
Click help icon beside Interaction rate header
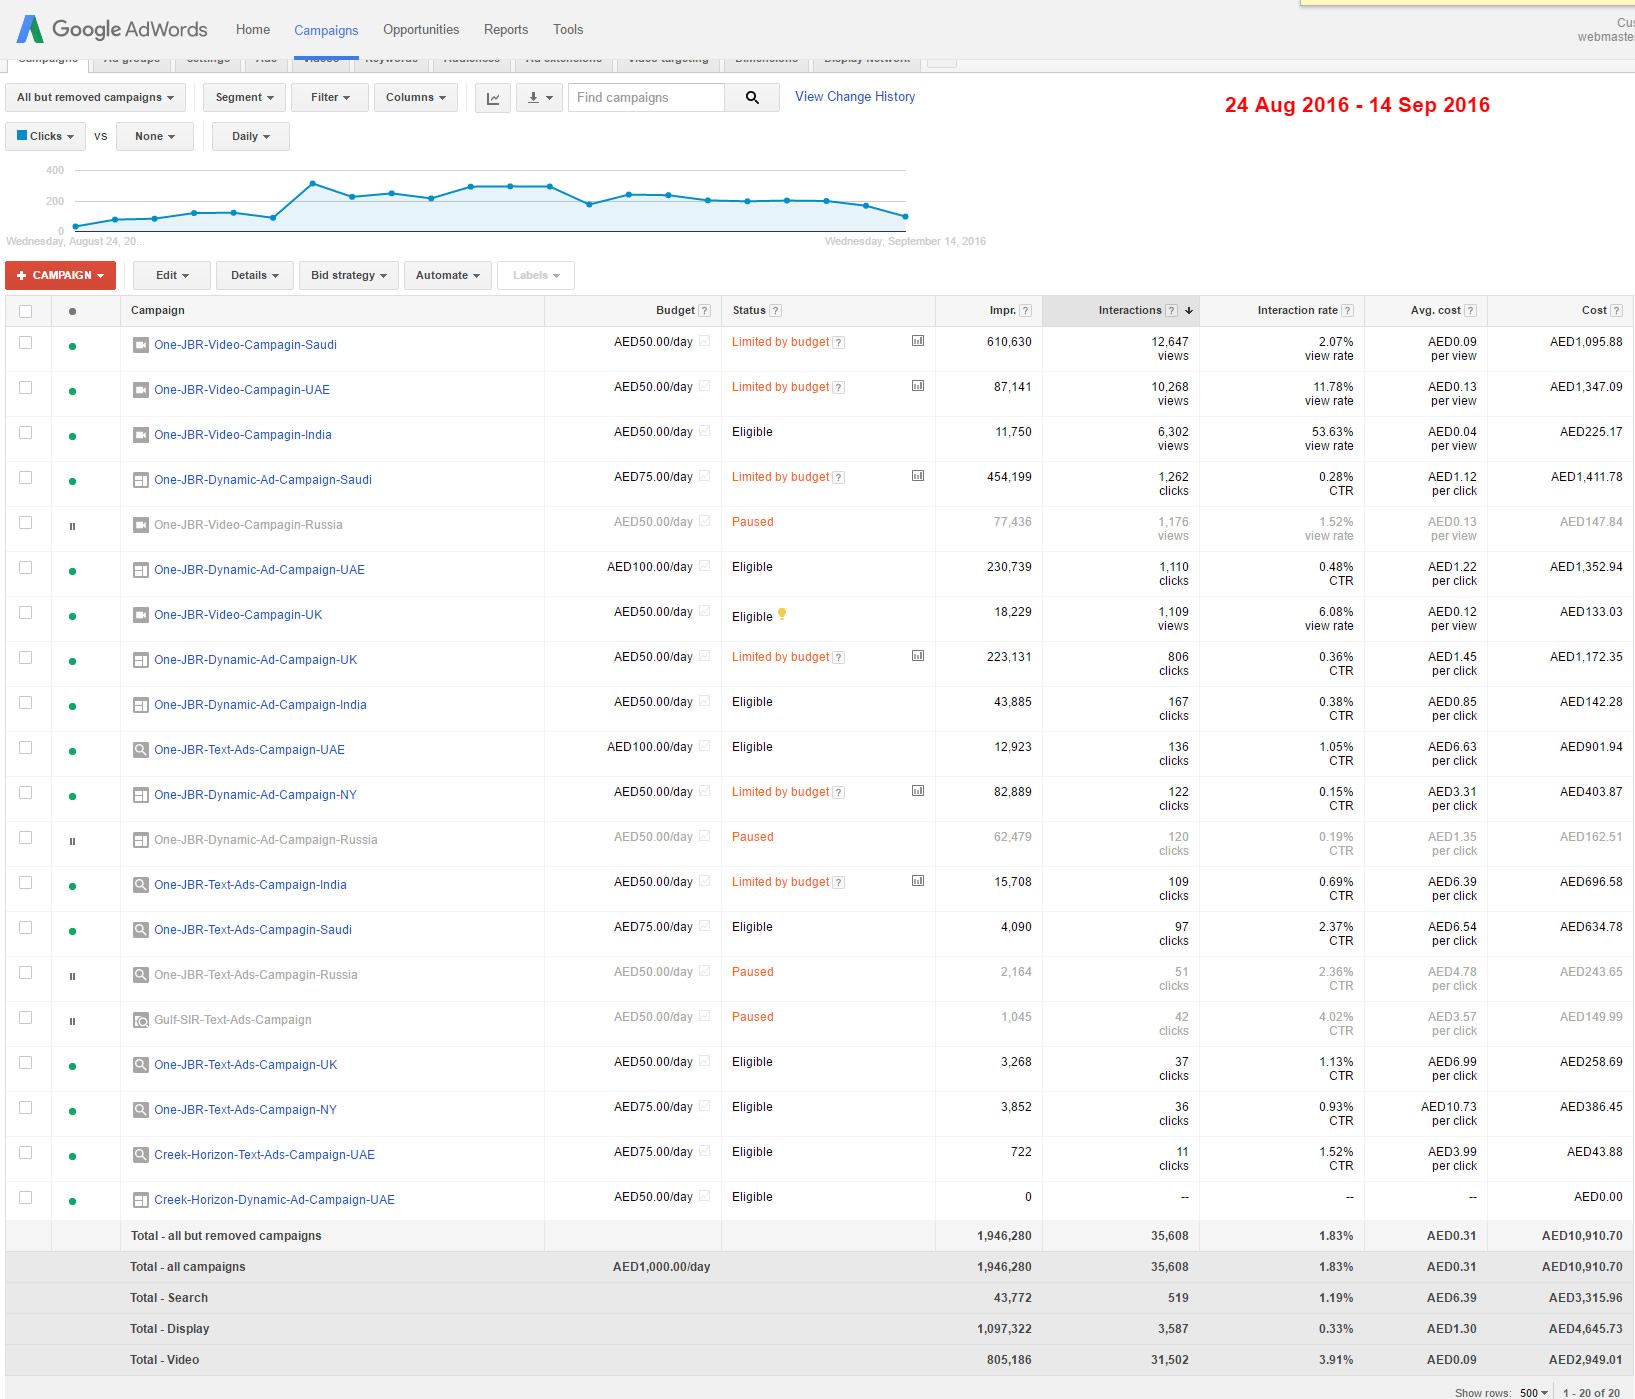click(1347, 311)
